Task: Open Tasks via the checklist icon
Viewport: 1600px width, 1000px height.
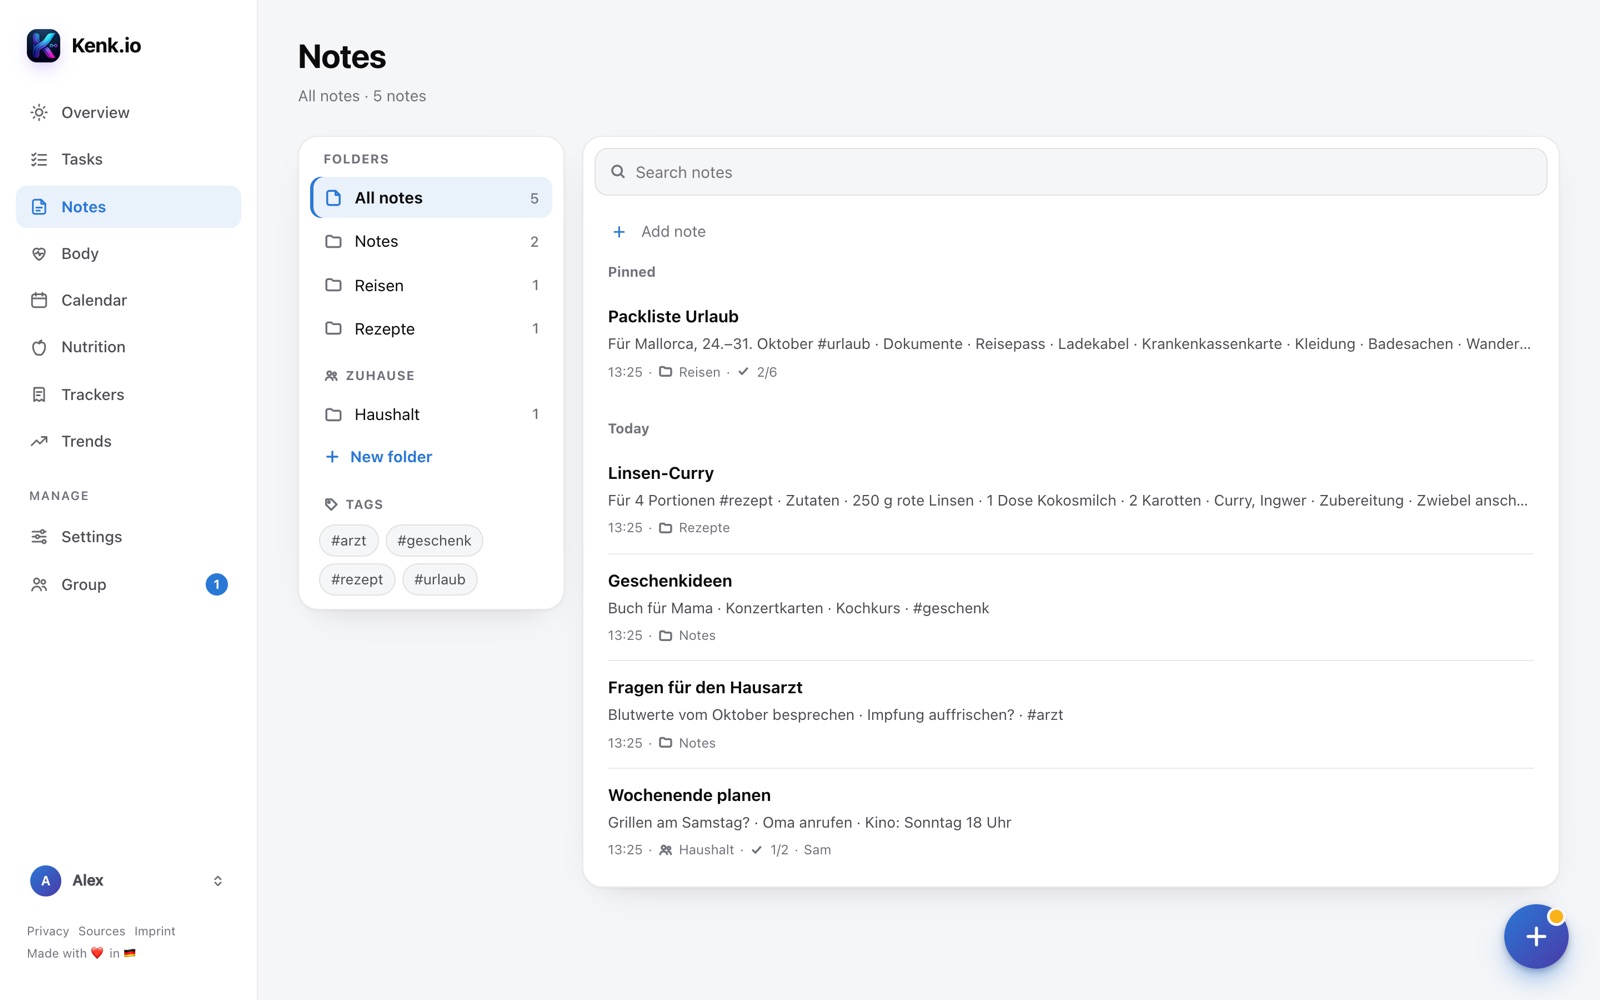Action: tap(39, 160)
